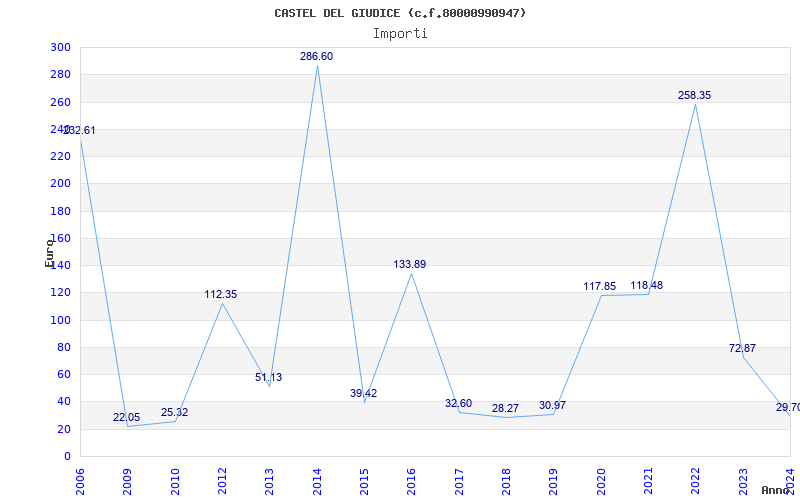Click the 30.97 data label

coord(553,406)
